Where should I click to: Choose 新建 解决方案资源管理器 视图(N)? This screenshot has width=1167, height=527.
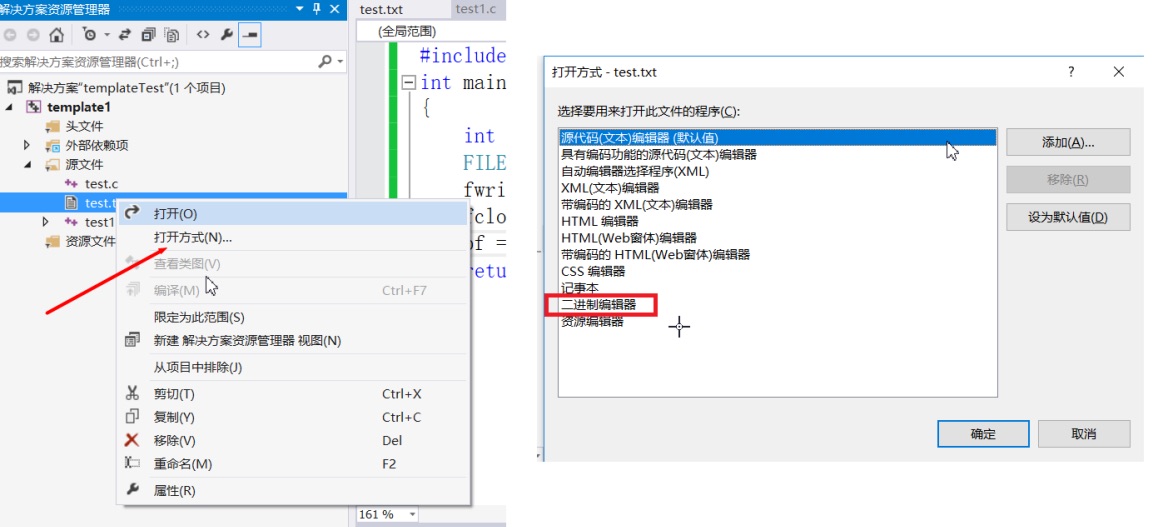pos(294,341)
